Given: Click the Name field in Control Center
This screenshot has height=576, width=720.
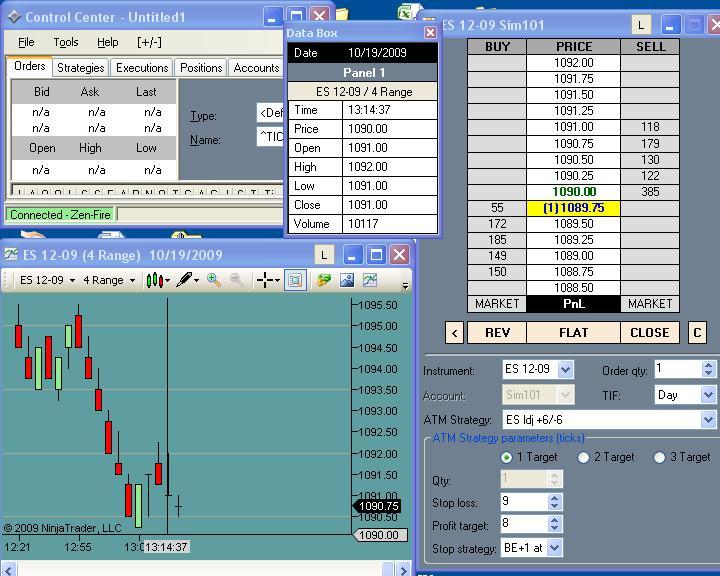Looking at the screenshot, I should [270, 136].
